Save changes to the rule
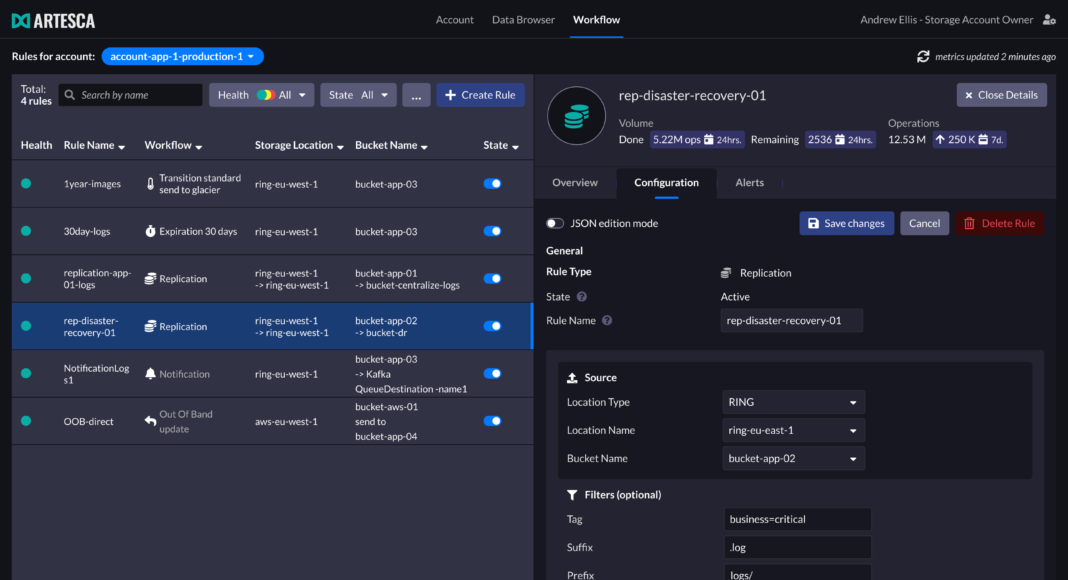The image size is (1068, 580). click(x=847, y=223)
